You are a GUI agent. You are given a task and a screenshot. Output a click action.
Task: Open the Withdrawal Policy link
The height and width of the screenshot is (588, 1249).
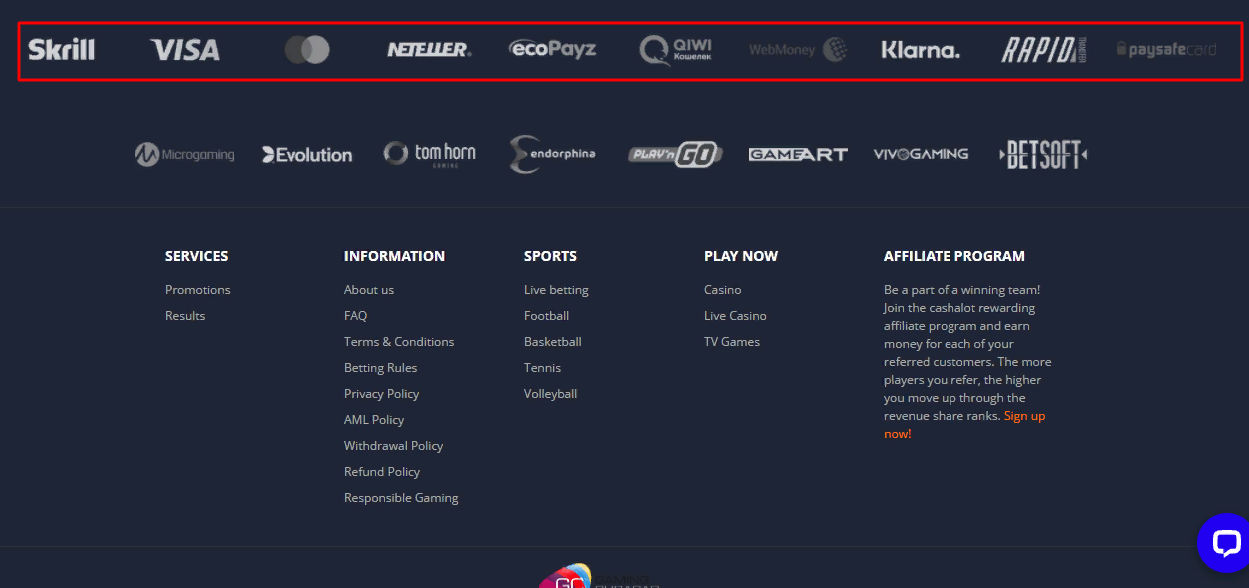click(x=394, y=446)
